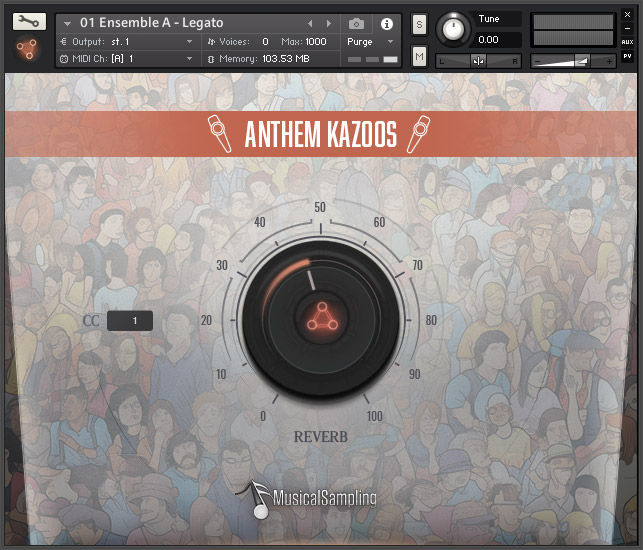Close the instrument with X button
Image resolution: width=643 pixels, height=550 pixels.
point(627,14)
